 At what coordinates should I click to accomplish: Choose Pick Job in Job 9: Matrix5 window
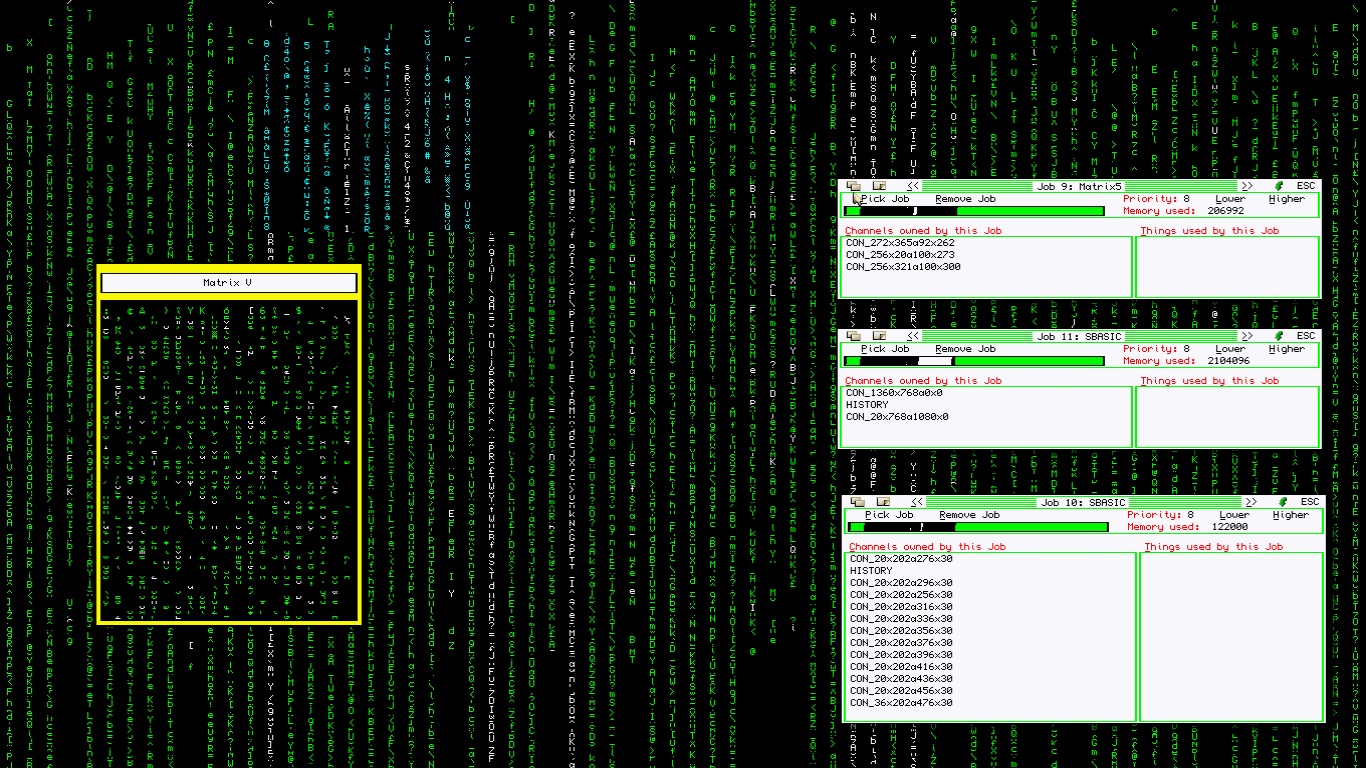pos(885,199)
